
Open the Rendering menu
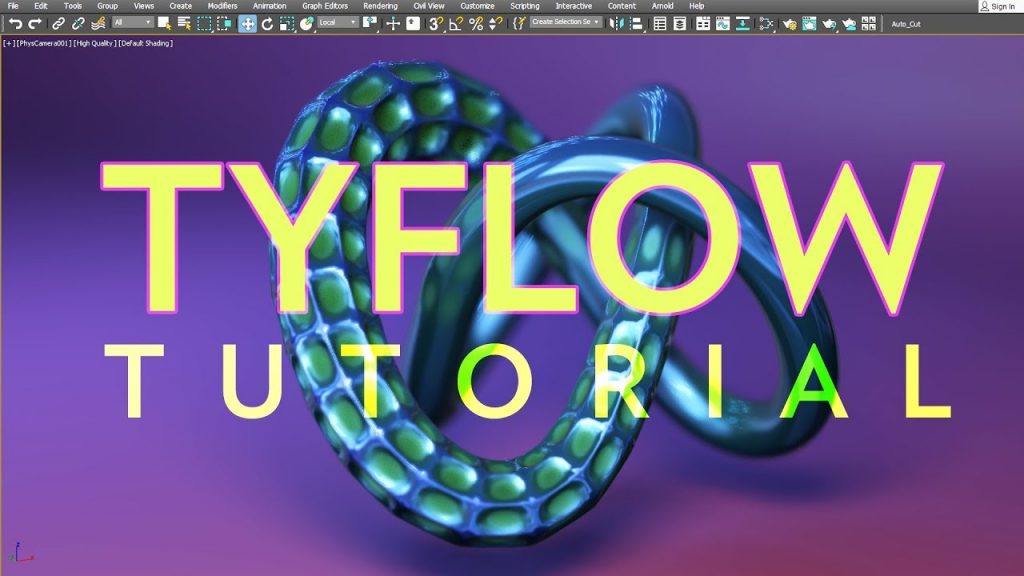380,5
